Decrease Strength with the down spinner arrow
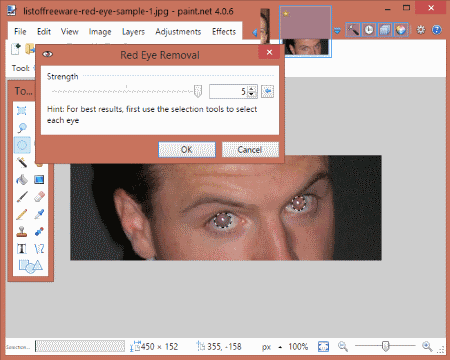This screenshot has height=360, width=450. (x=252, y=94)
